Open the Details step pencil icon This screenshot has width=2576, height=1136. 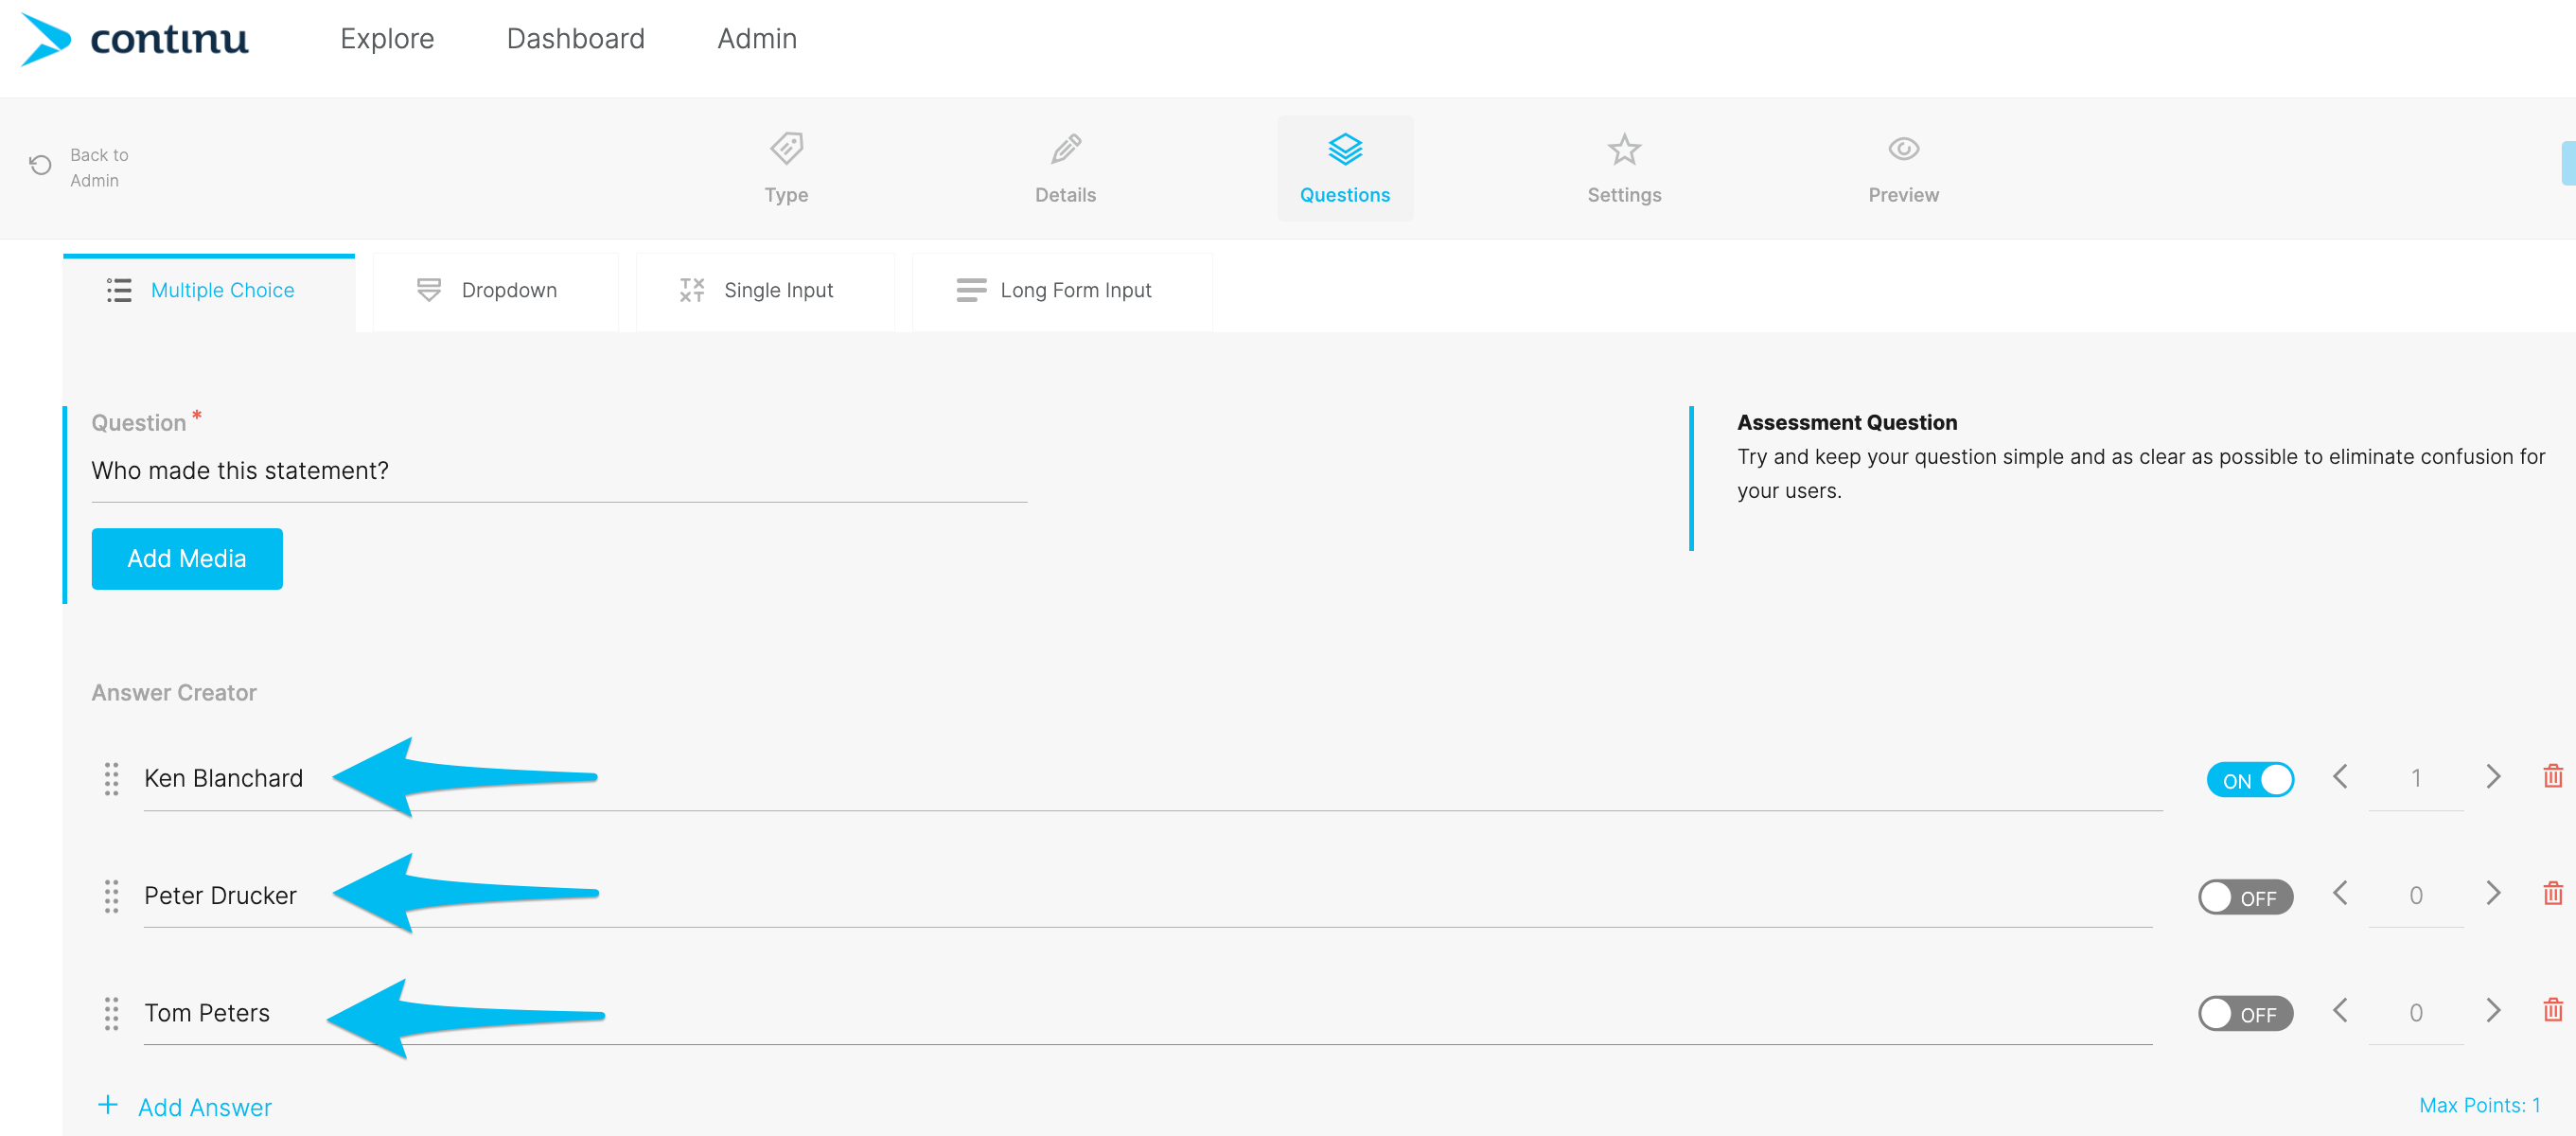coord(1065,149)
